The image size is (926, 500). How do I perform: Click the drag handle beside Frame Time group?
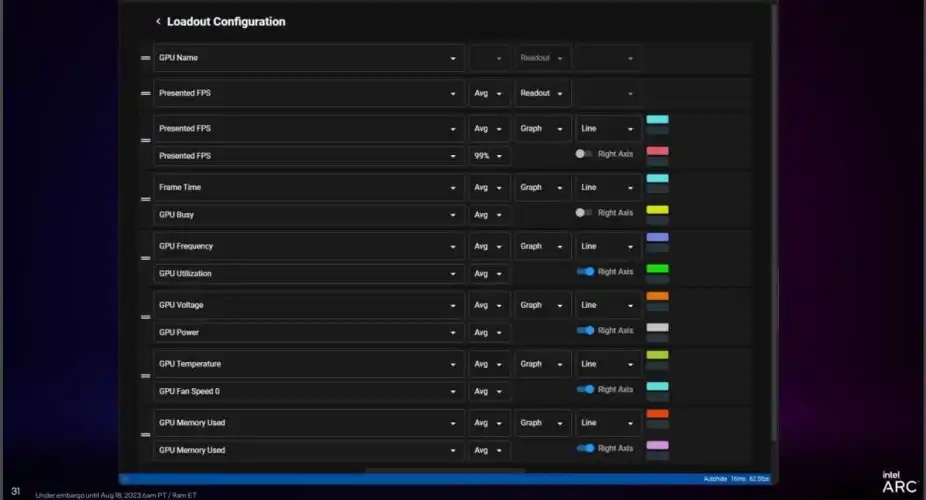point(145,200)
